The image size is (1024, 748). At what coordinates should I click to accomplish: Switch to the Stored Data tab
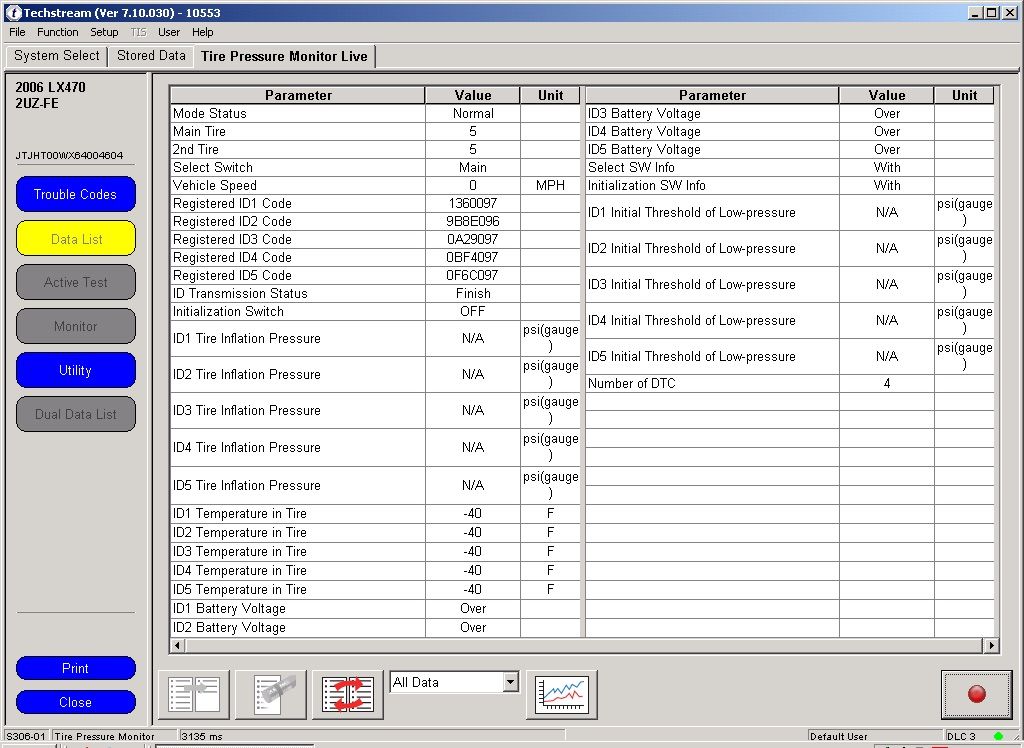151,56
